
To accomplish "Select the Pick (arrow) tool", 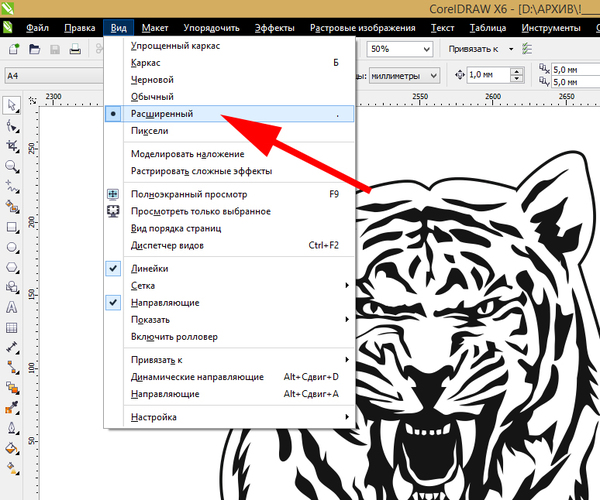I will 12,105.
